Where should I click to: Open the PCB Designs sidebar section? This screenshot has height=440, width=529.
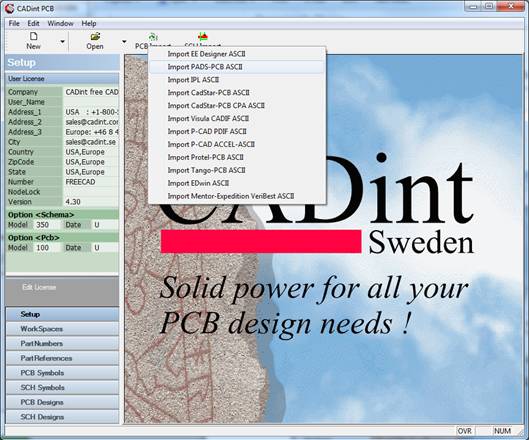(x=62, y=402)
